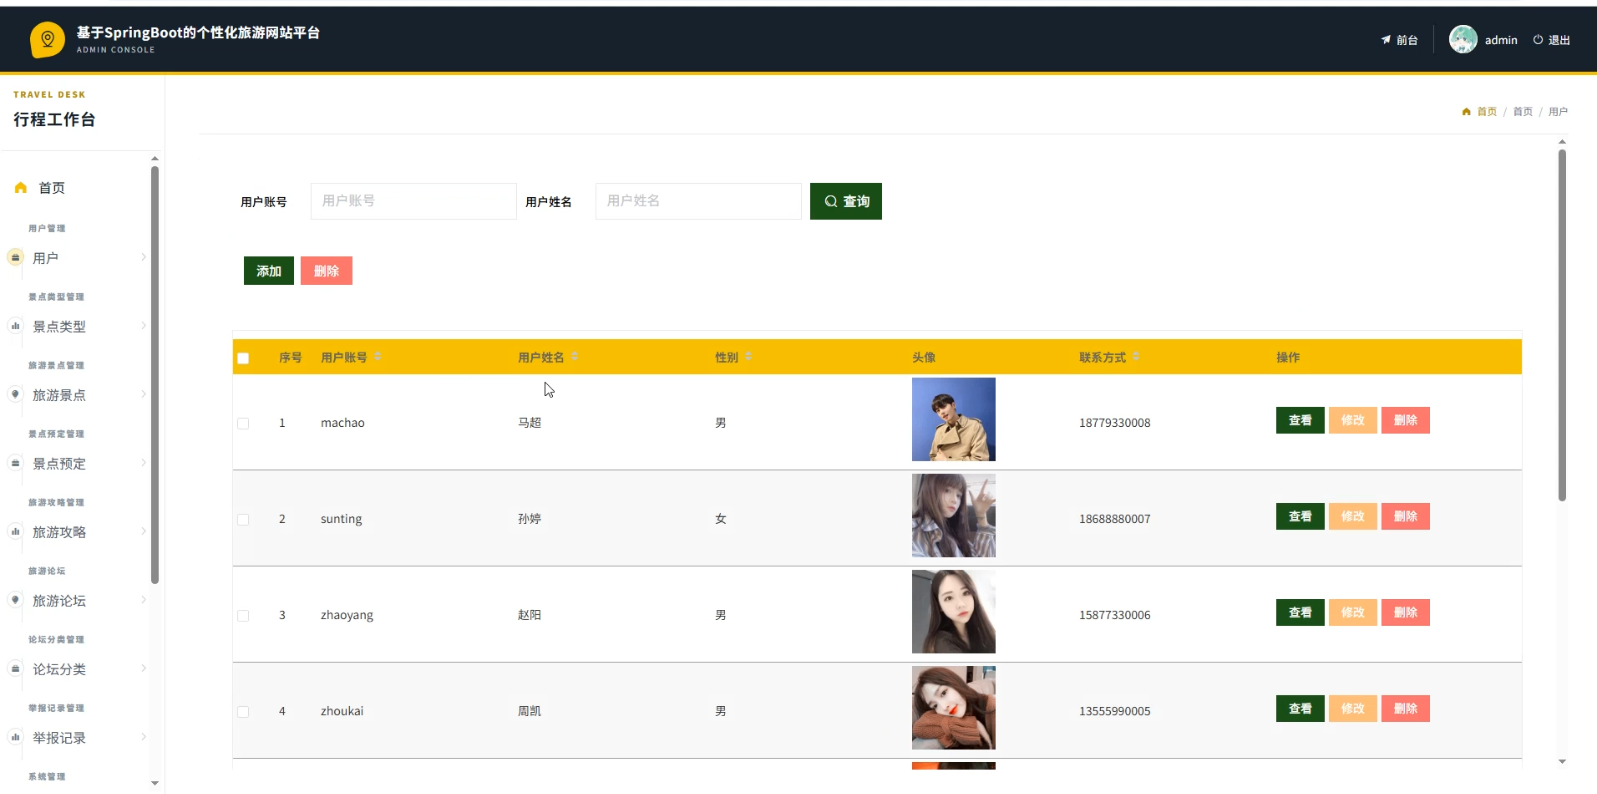Tick the select-all checkbox in table header
This screenshot has height=794, width=1597.
(x=243, y=358)
